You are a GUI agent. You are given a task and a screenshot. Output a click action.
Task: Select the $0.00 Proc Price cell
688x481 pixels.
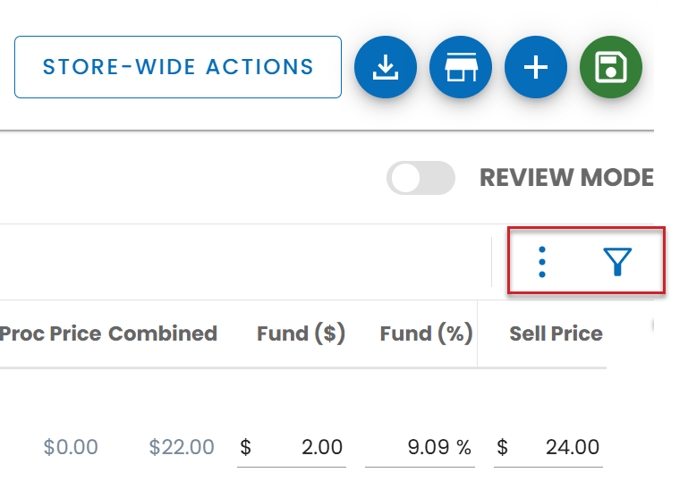[71, 447]
